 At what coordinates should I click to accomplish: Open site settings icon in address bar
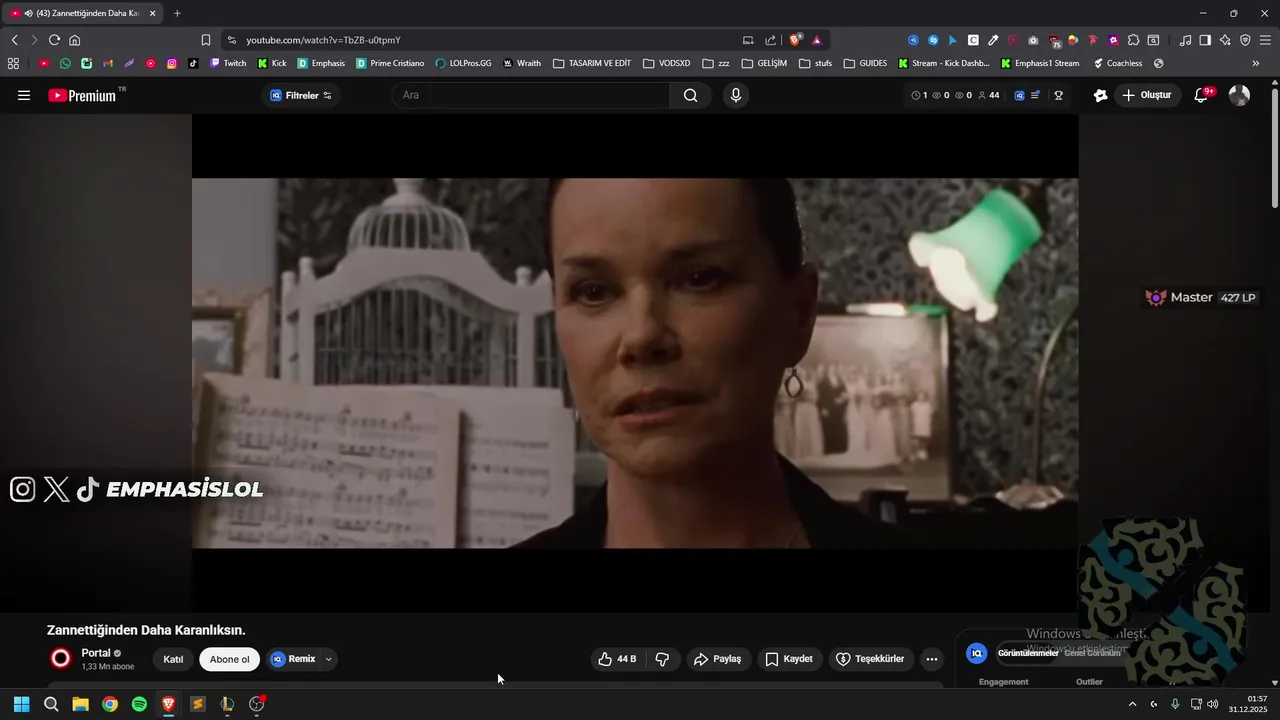pos(232,40)
